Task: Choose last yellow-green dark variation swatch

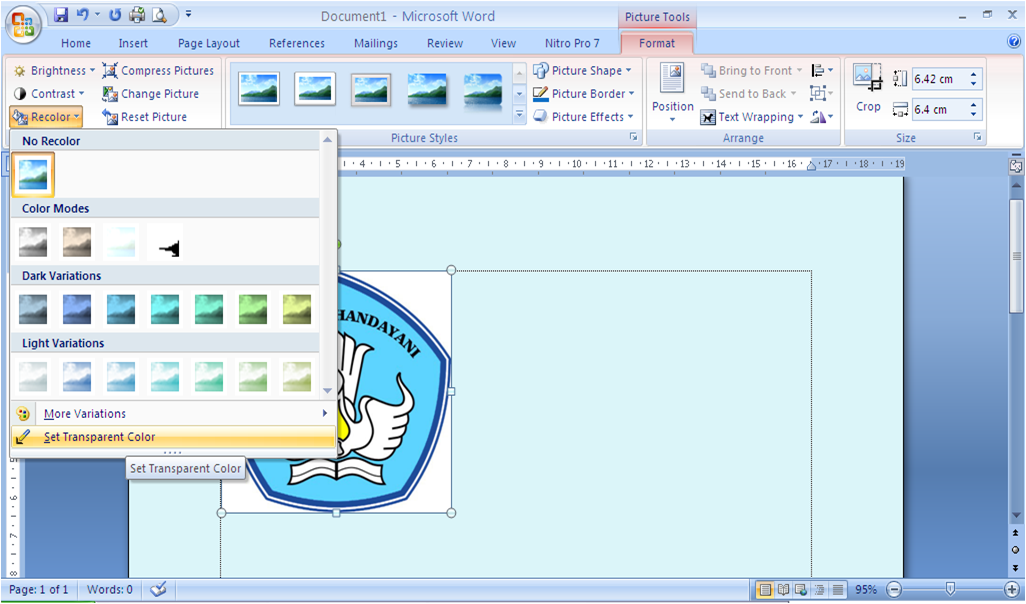Action: coord(296,309)
